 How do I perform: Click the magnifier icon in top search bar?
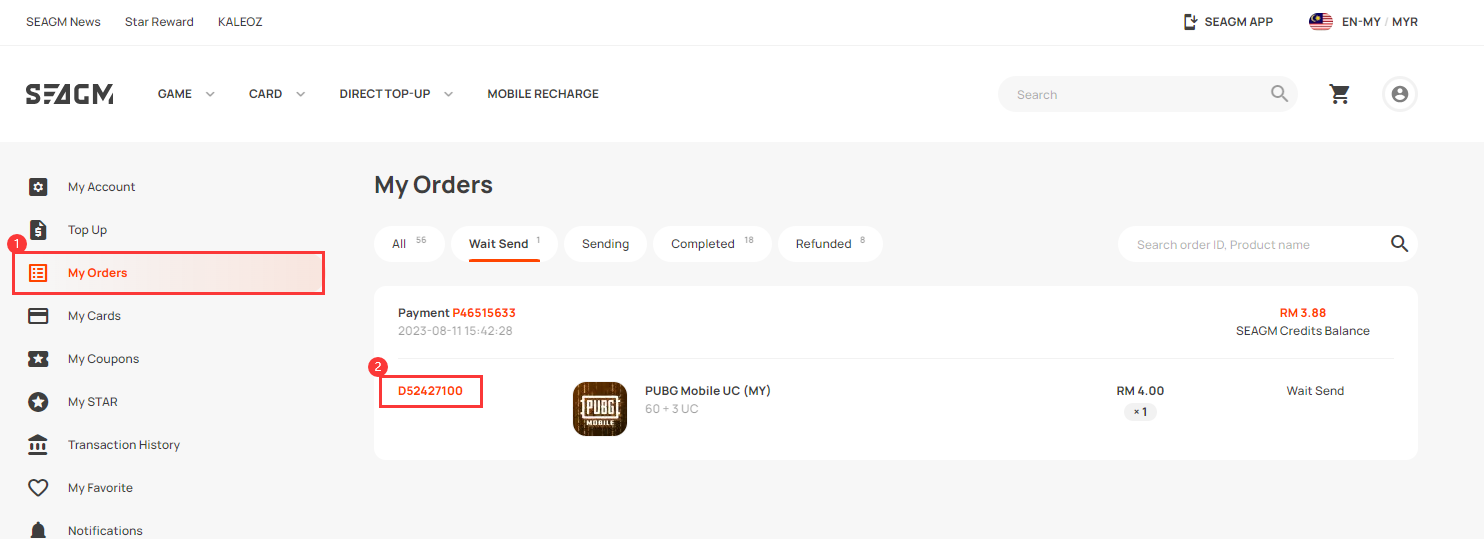[1279, 94]
